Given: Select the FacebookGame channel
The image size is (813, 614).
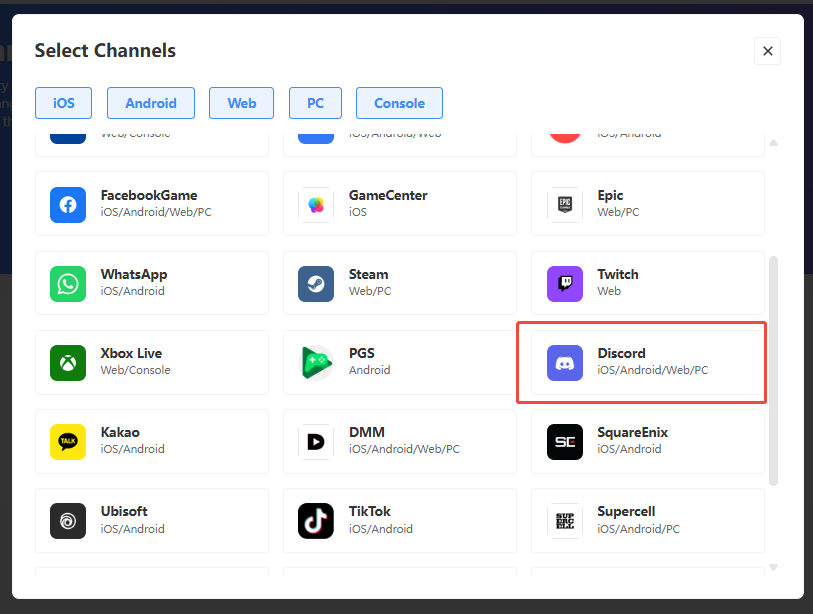Looking at the screenshot, I should click(151, 204).
